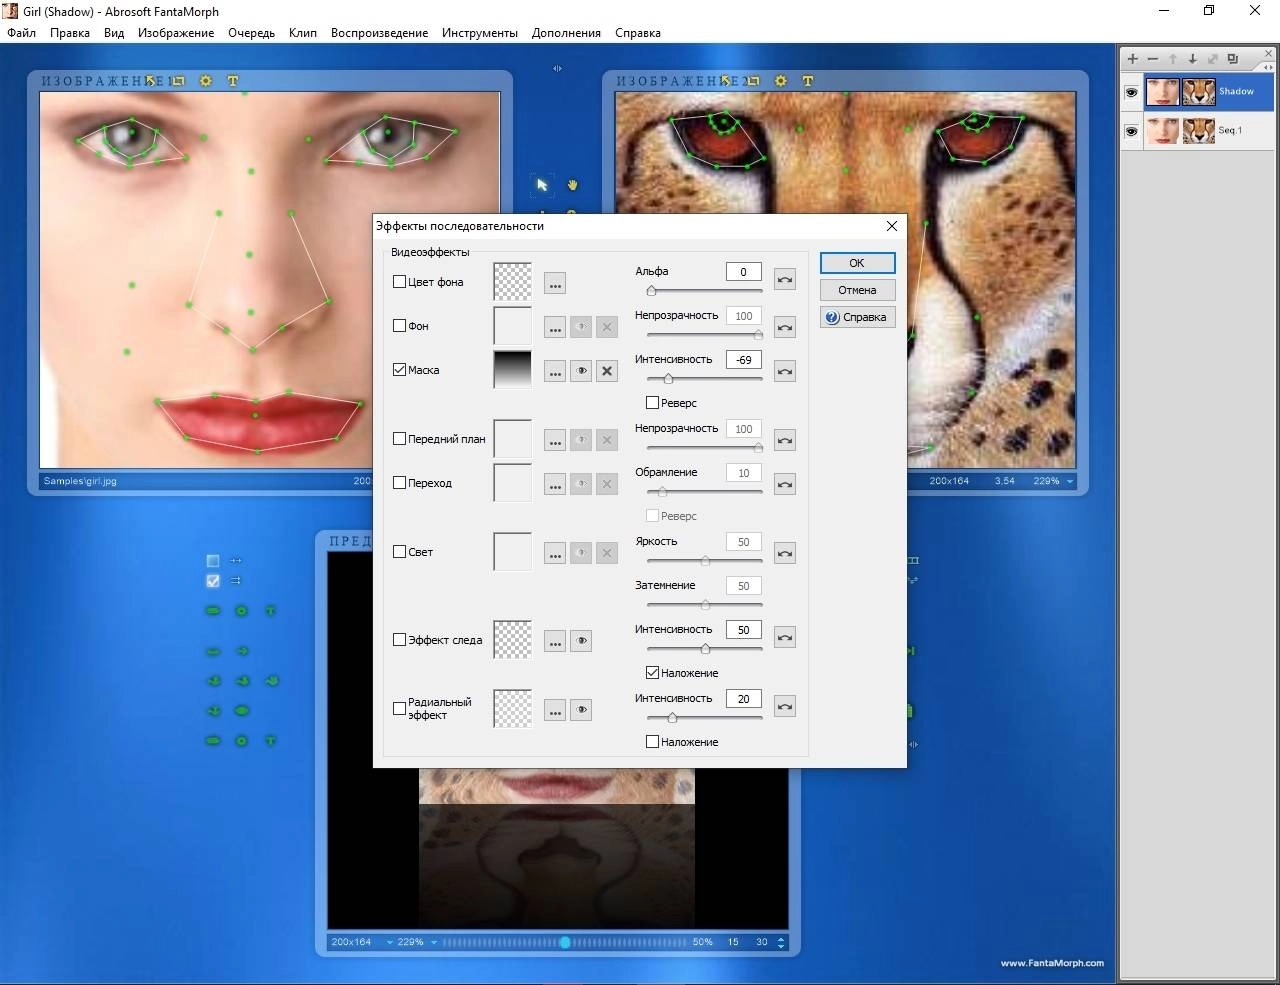Screen dimensions: 1280x985
Task: Click the gear icon in left image panel header
Action: [x=206, y=81]
